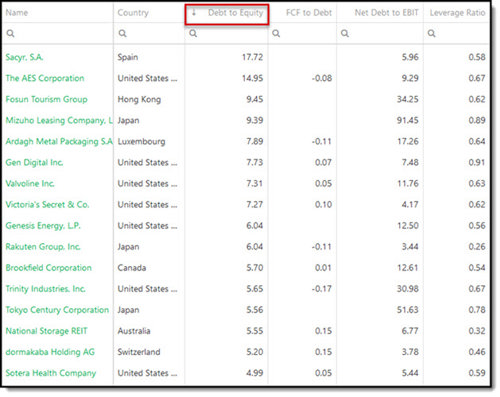Viewport: 500px width, 397px height.
Task: Select the 0.46 Leverage Ratio value
Action: point(477,352)
